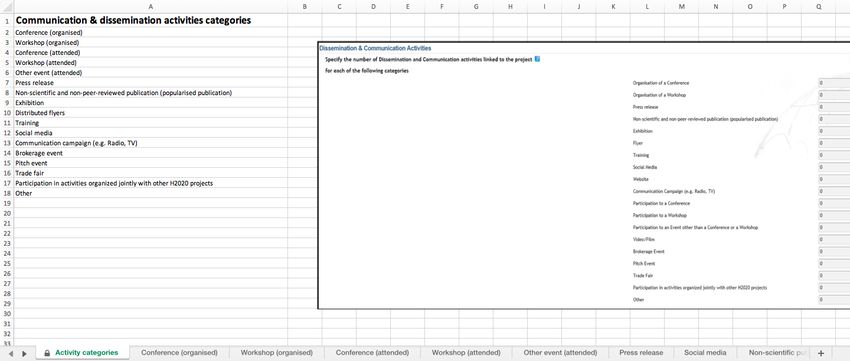
Task: Open the Press release sheet tab
Action: (641, 352)
